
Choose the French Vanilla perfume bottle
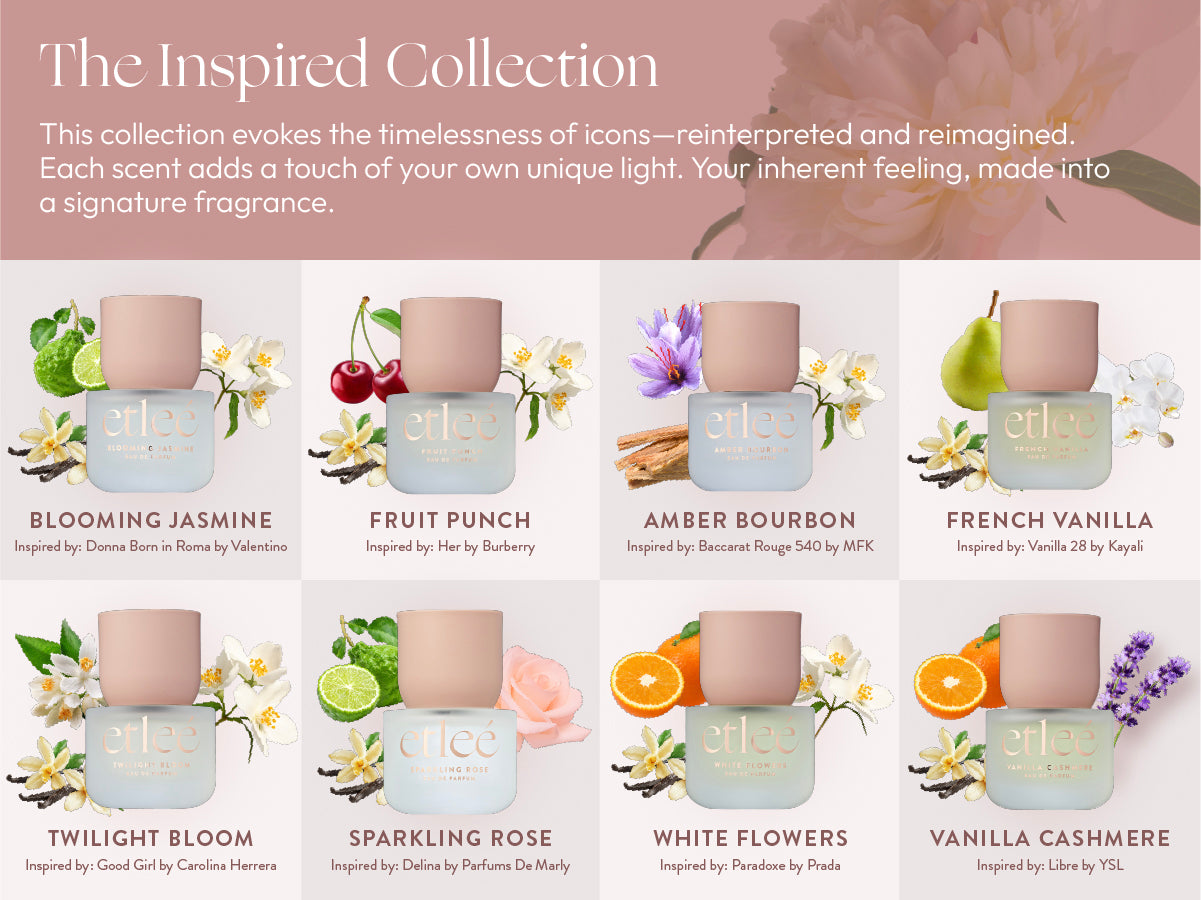coord(1050,394)
